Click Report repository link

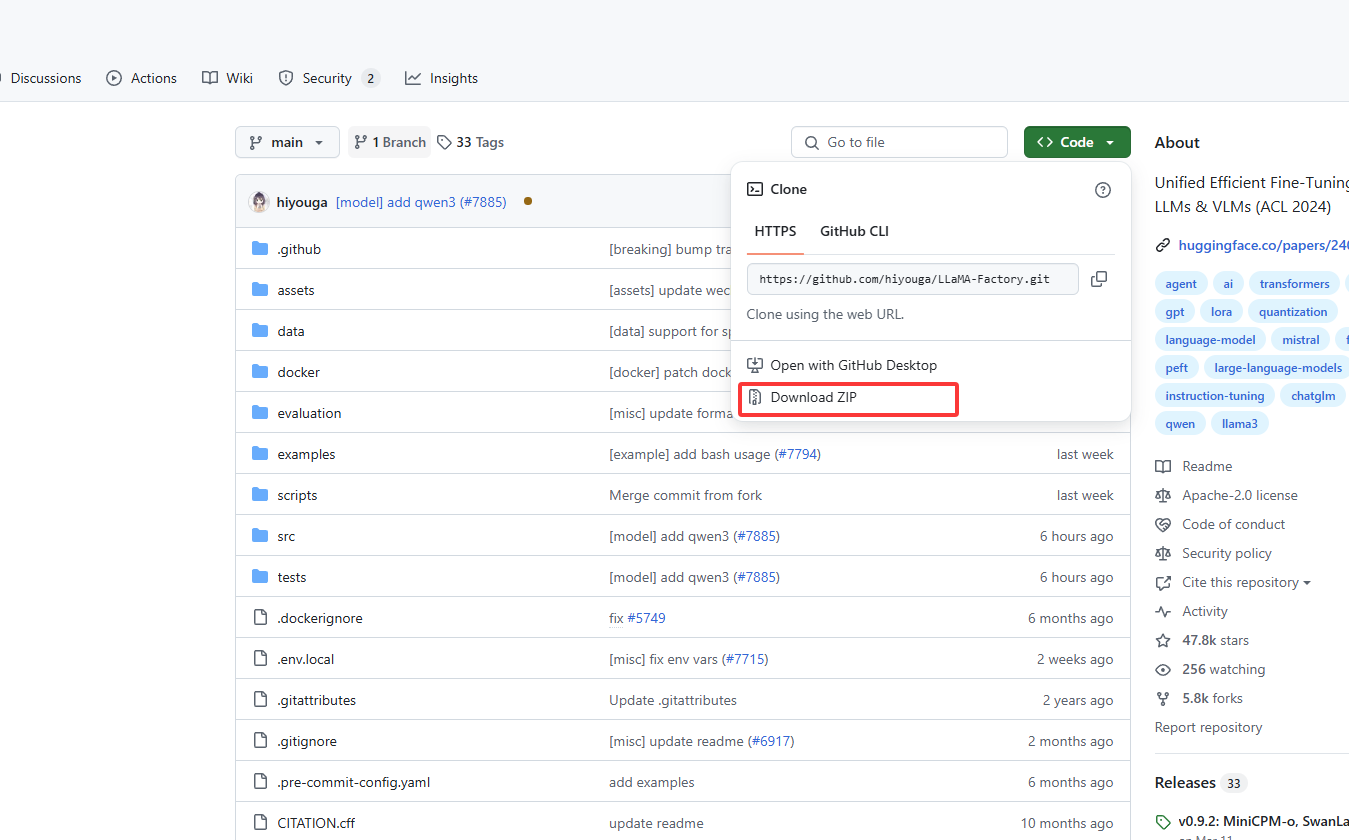coord(1208,727)
